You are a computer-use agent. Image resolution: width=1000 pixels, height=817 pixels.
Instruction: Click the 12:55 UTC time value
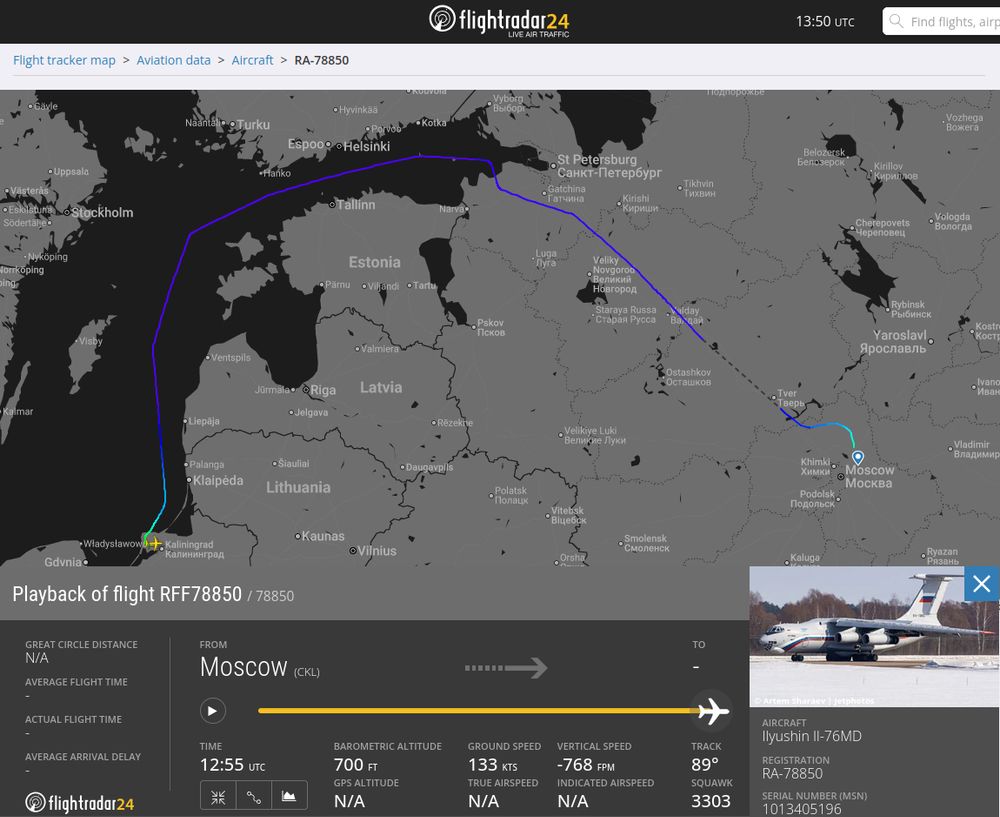point(232,764)
